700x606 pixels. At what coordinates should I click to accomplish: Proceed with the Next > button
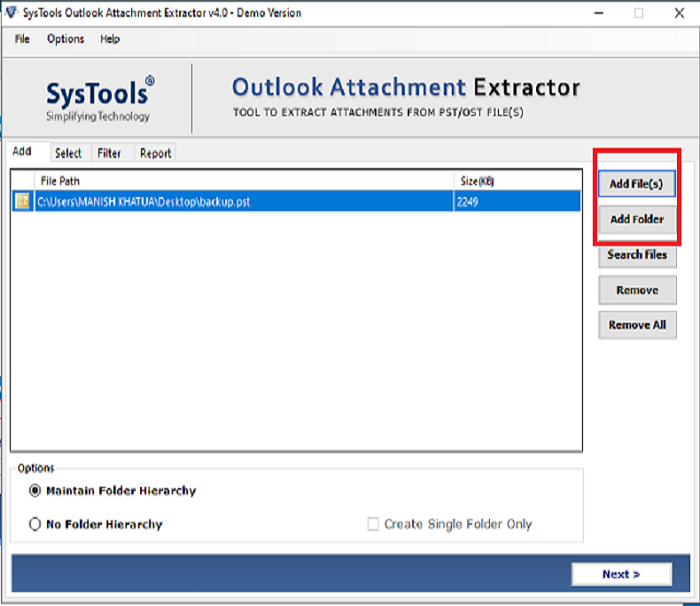click(621, 574)
